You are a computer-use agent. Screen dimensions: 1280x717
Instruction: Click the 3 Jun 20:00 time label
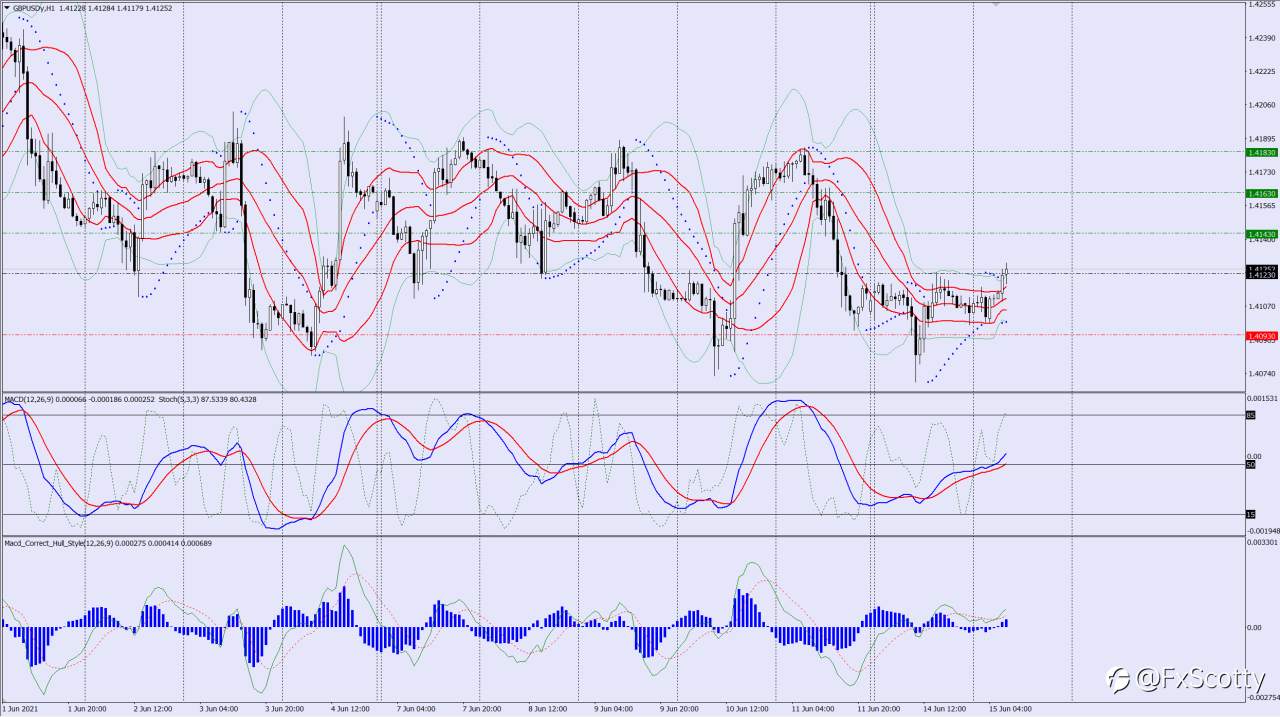pyautogui.click(x=285, y=709)
